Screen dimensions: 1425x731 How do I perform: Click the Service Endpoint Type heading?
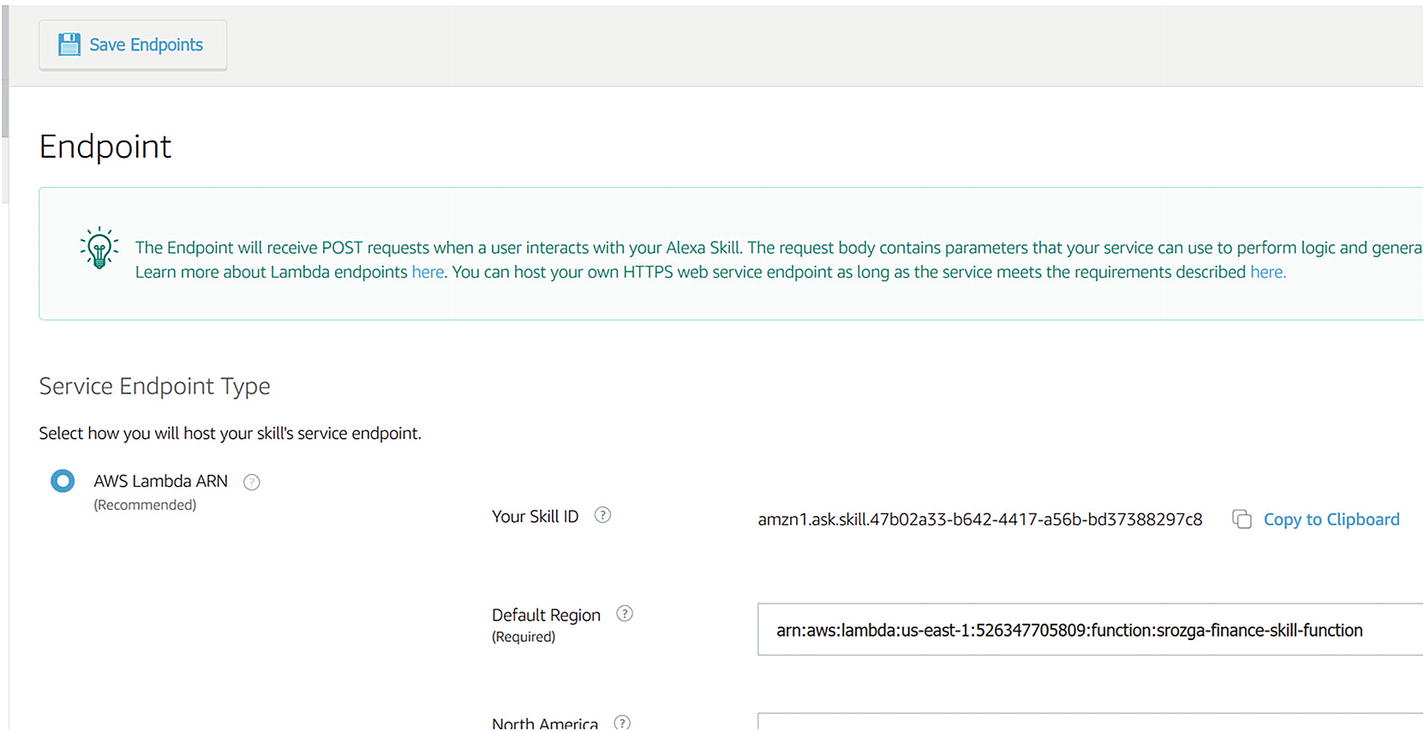pyautogui.click(x=155, y=386)
